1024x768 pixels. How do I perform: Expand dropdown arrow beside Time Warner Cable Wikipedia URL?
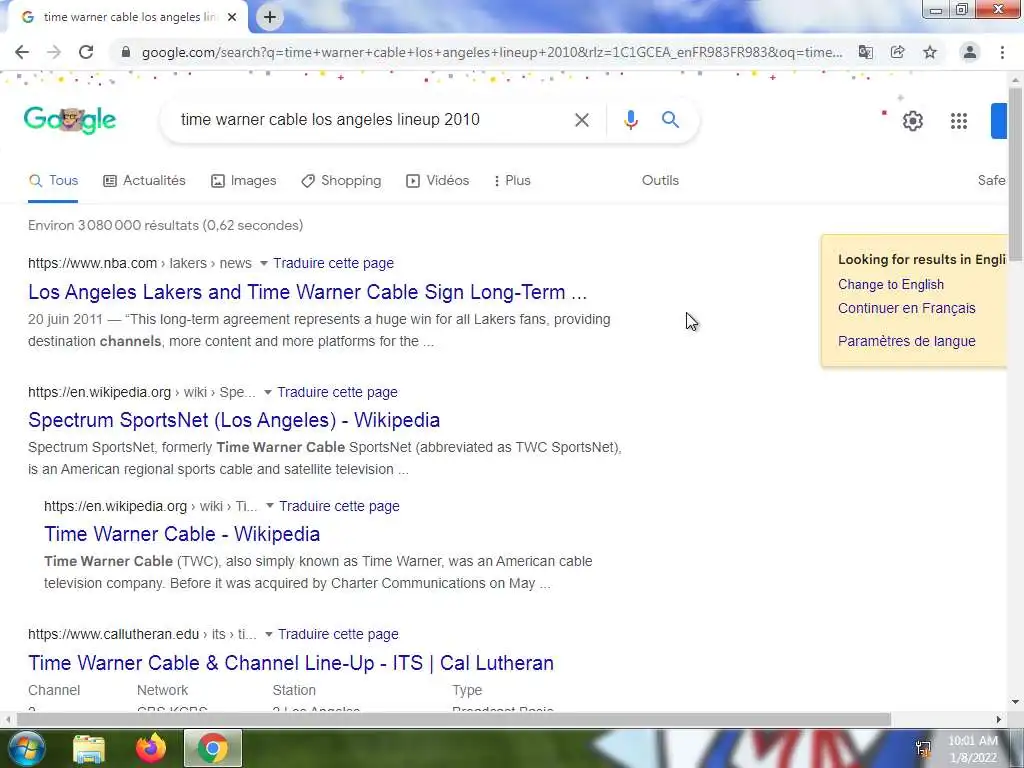tap(269, 506)
